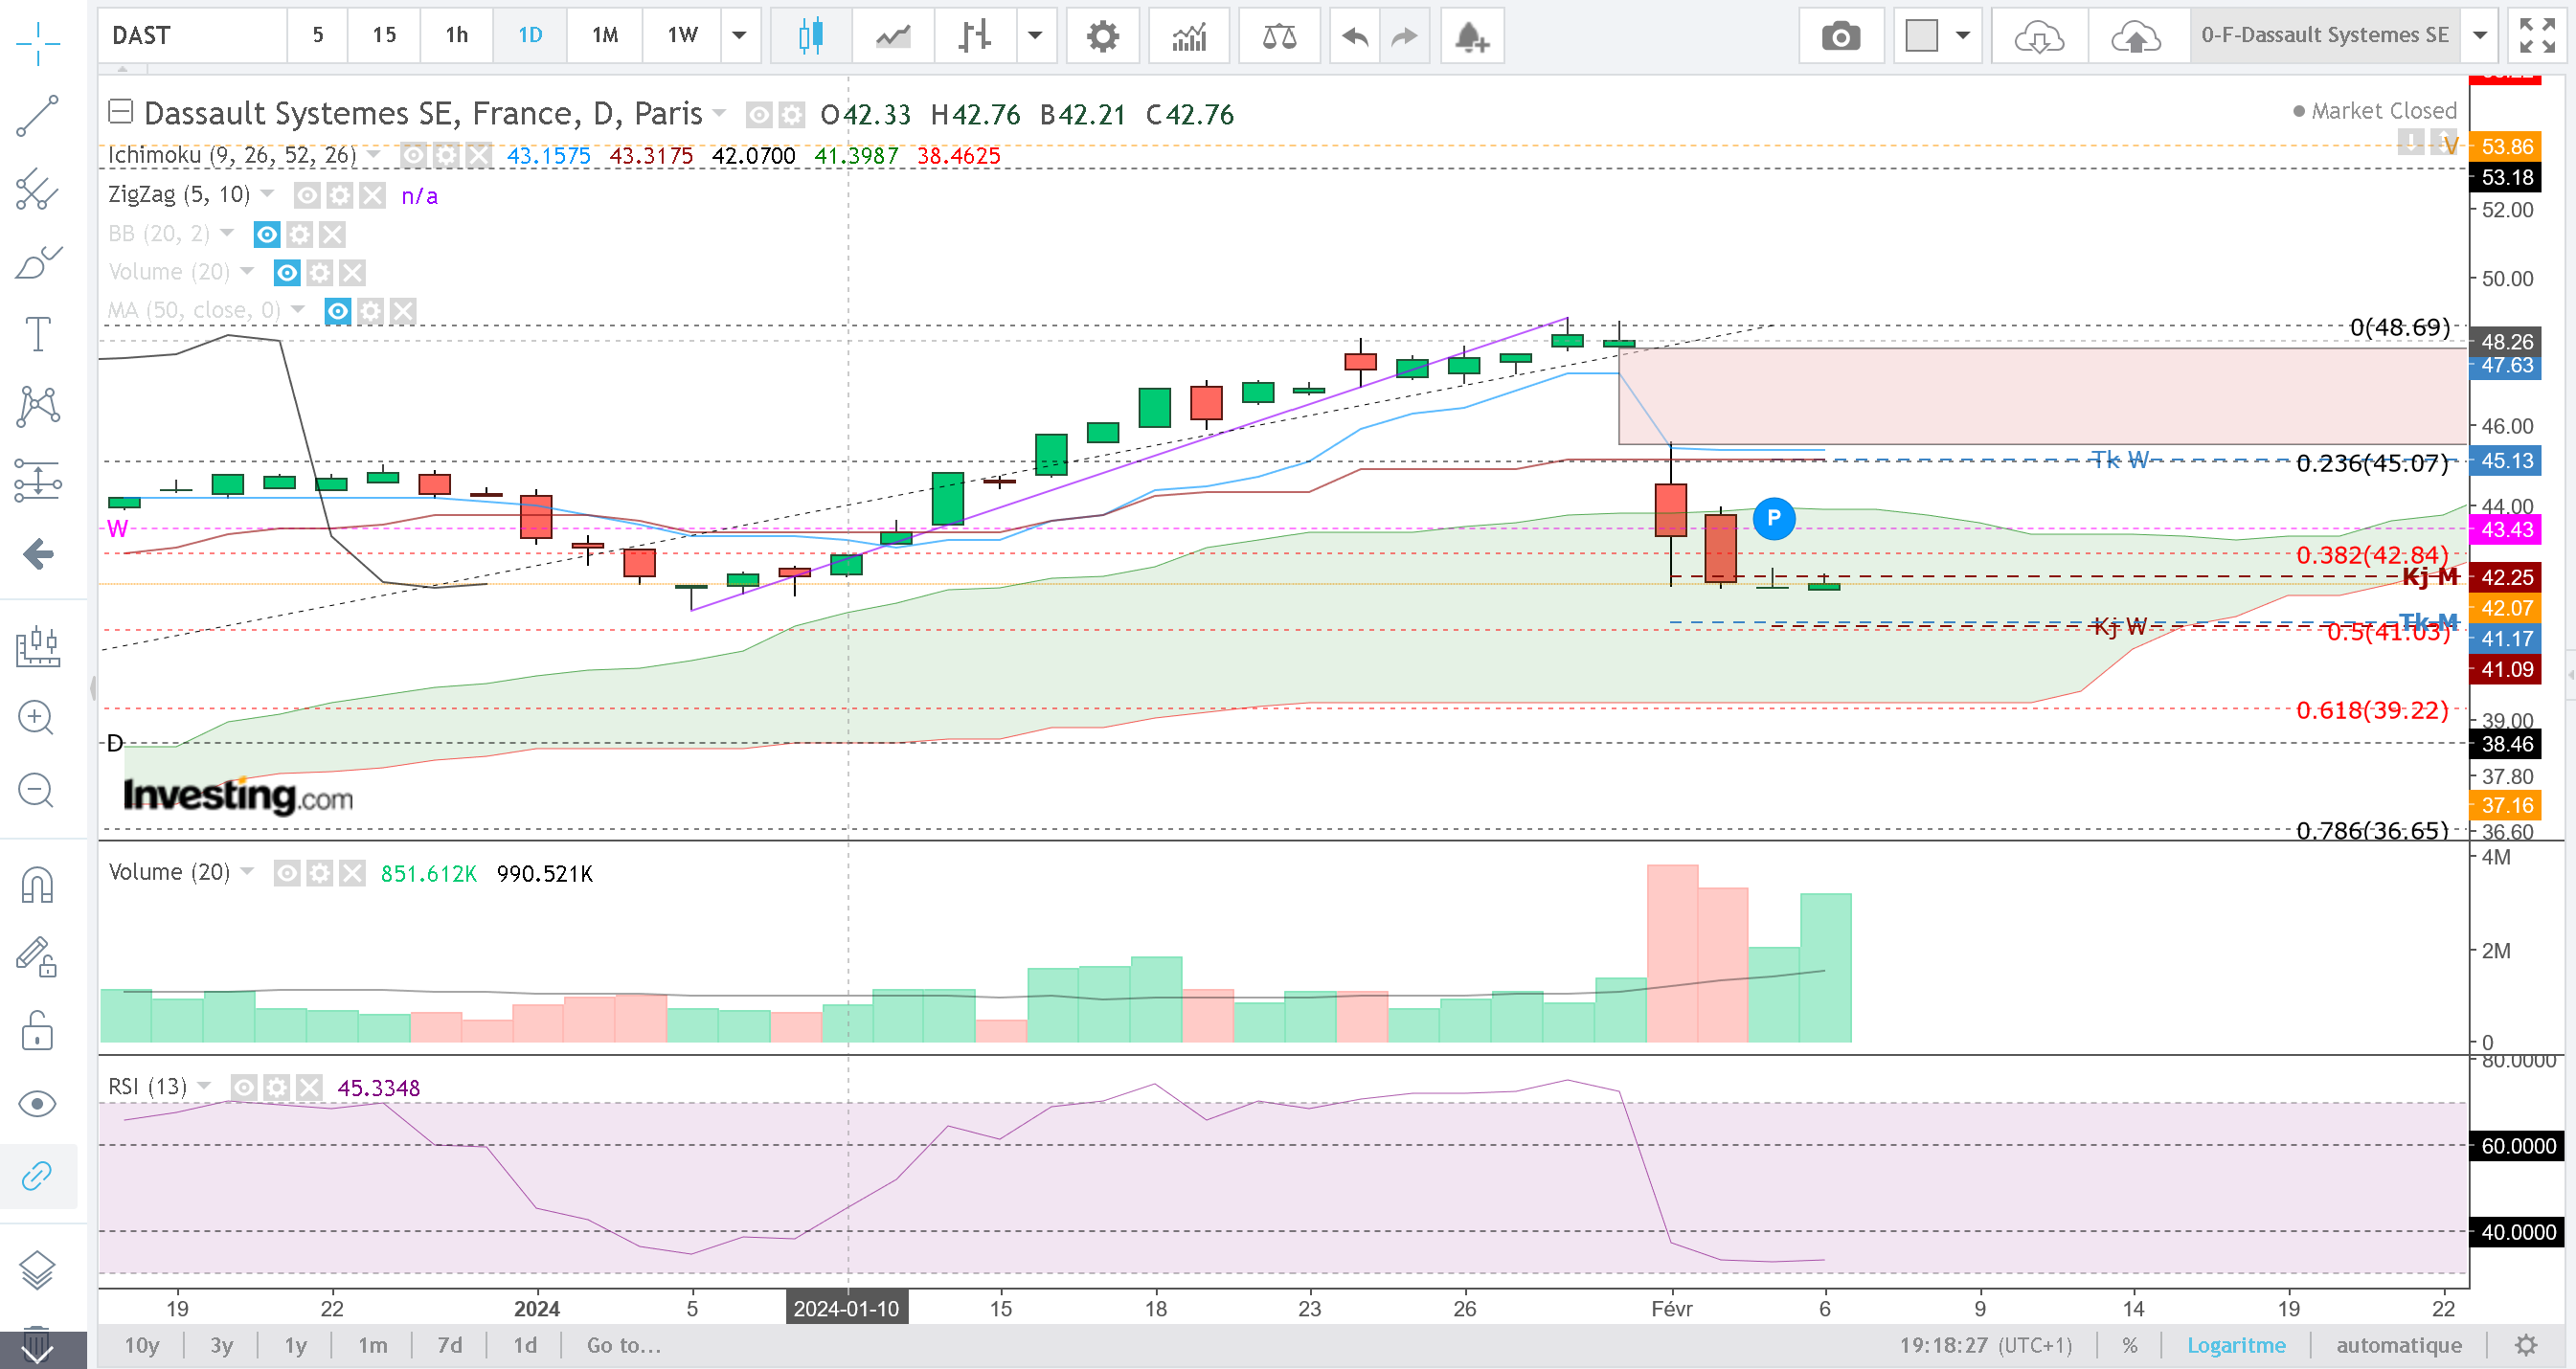Select the trend line drawing tool
Viewport: 2576px width, 1369px height.
[38, 116]
